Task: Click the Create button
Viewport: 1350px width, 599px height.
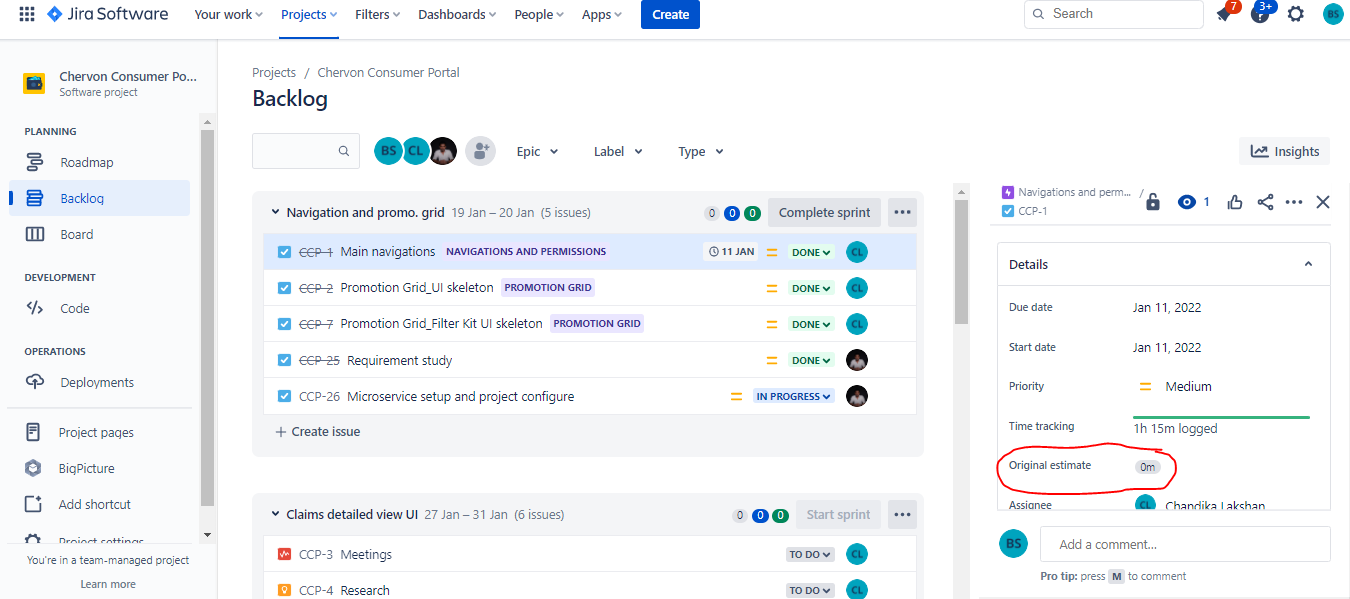Action: [x=670, y=14]
